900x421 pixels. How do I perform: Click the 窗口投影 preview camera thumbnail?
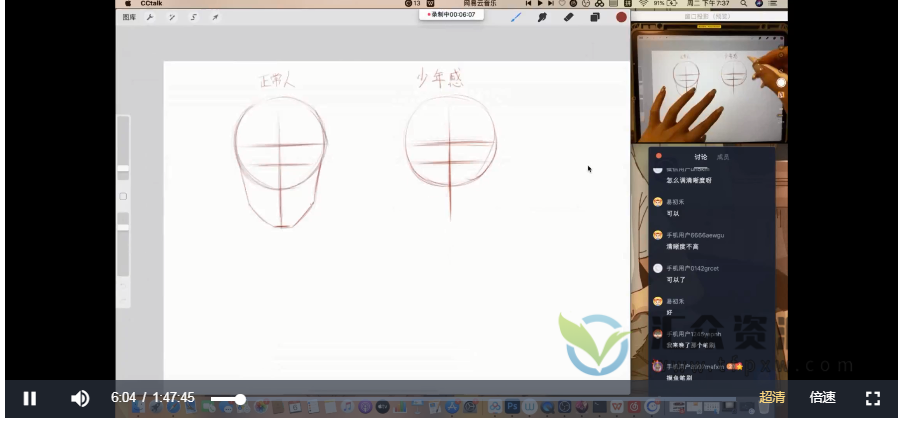(709, 83)
